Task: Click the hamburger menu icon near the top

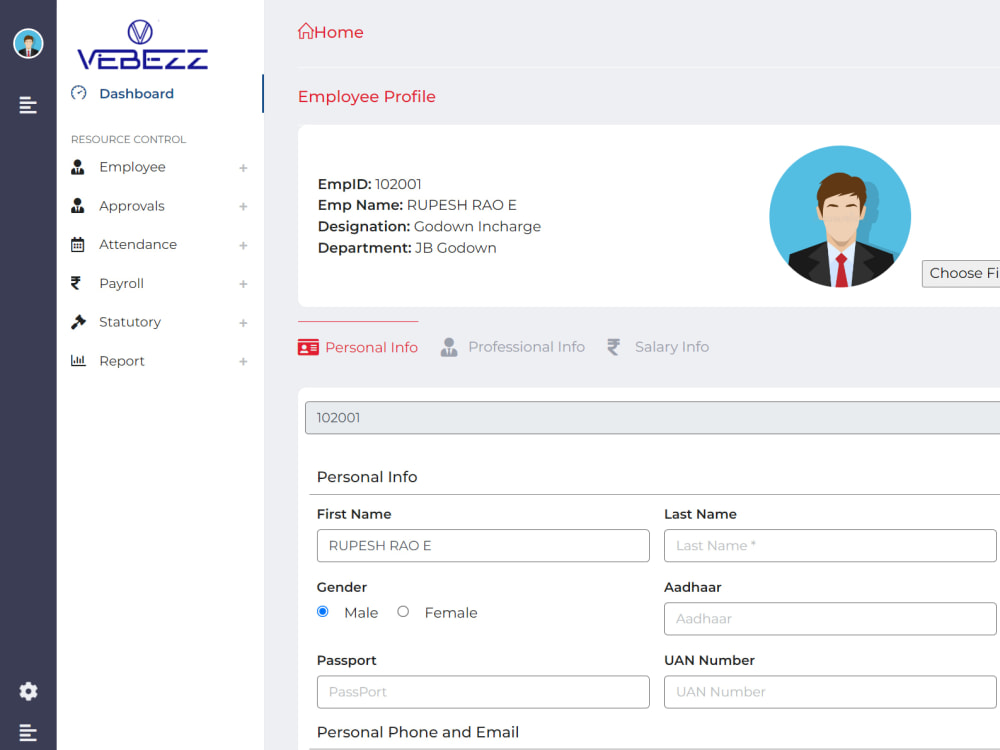Action: [27, 105]
